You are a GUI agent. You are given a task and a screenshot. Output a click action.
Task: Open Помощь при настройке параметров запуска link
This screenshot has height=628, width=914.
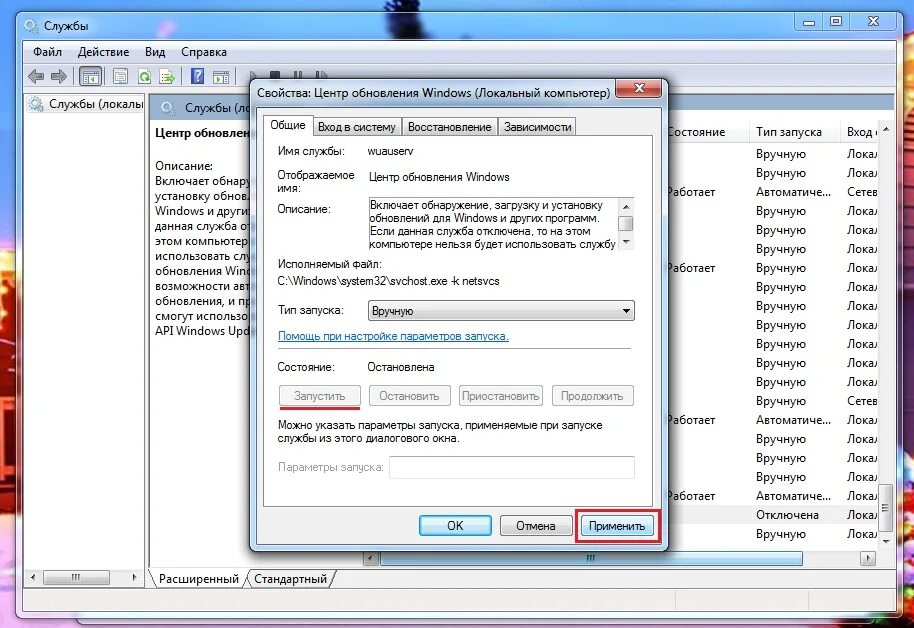(393, 336)
